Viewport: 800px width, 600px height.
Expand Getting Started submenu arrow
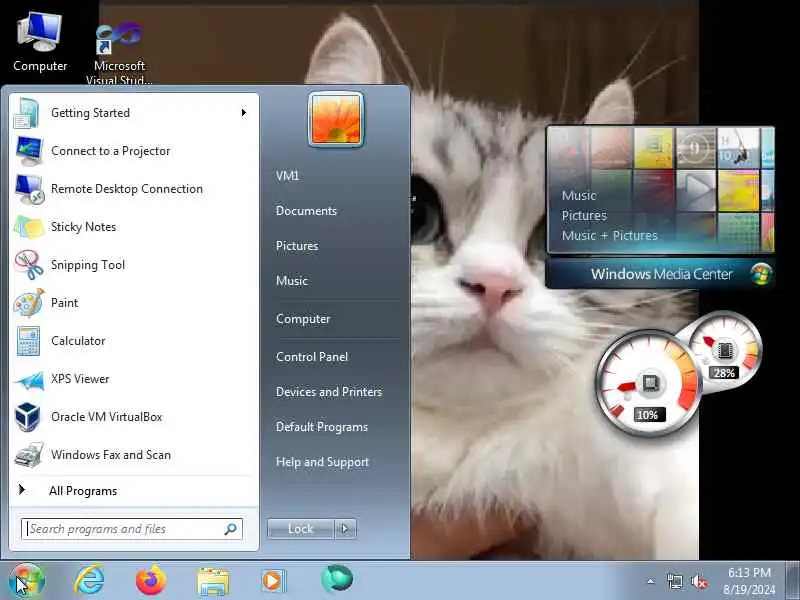244,113
